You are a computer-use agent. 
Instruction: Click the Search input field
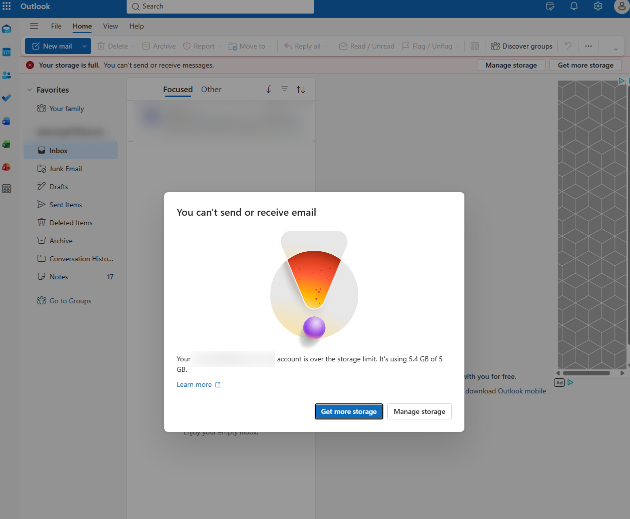(x=220, y=6)
